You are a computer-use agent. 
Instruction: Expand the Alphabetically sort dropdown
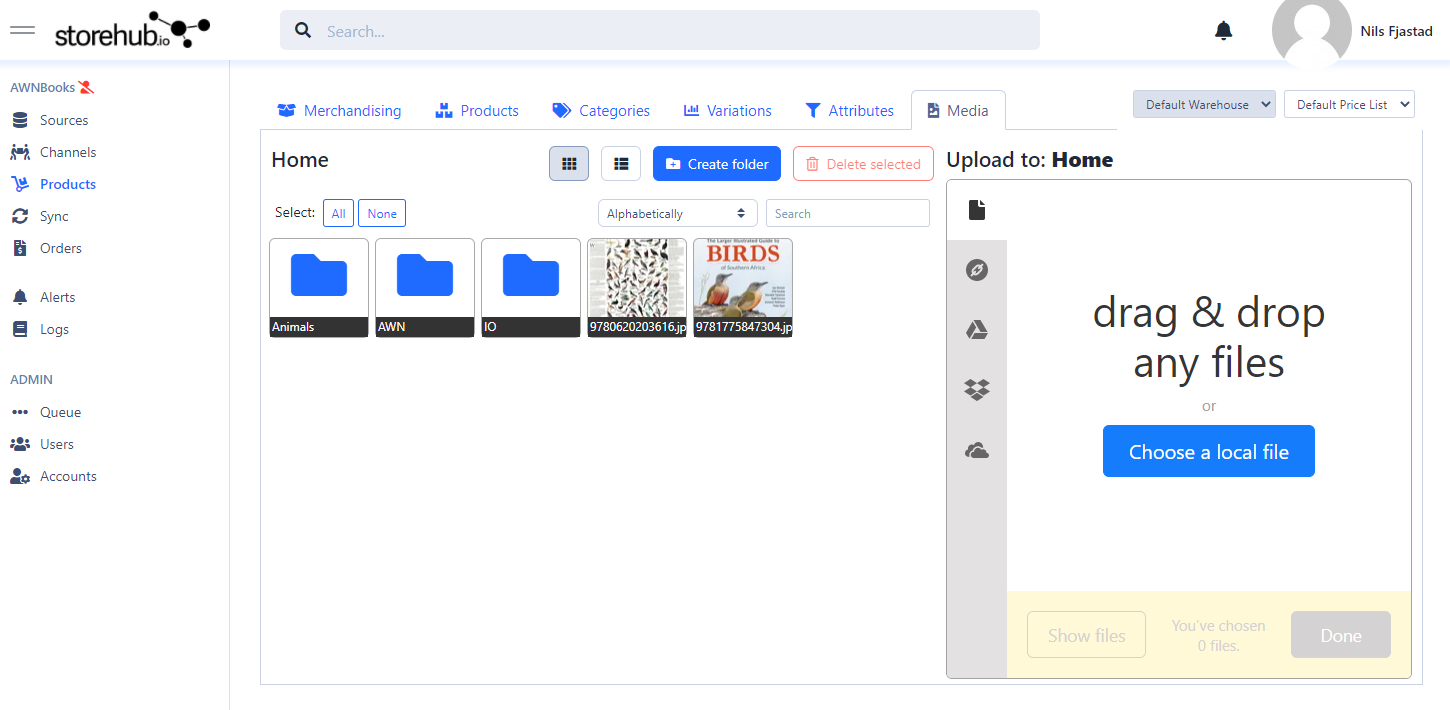[x=676, y=213]
